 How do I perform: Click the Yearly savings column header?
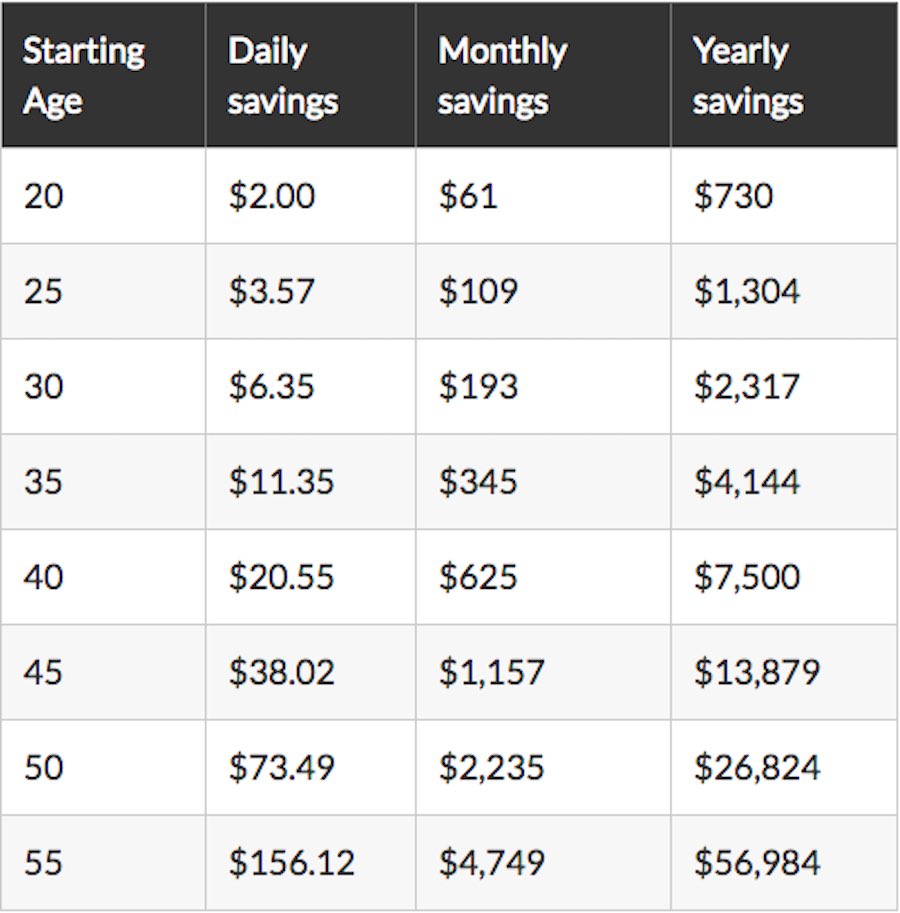pyautogui.click(x=748, y=76)
